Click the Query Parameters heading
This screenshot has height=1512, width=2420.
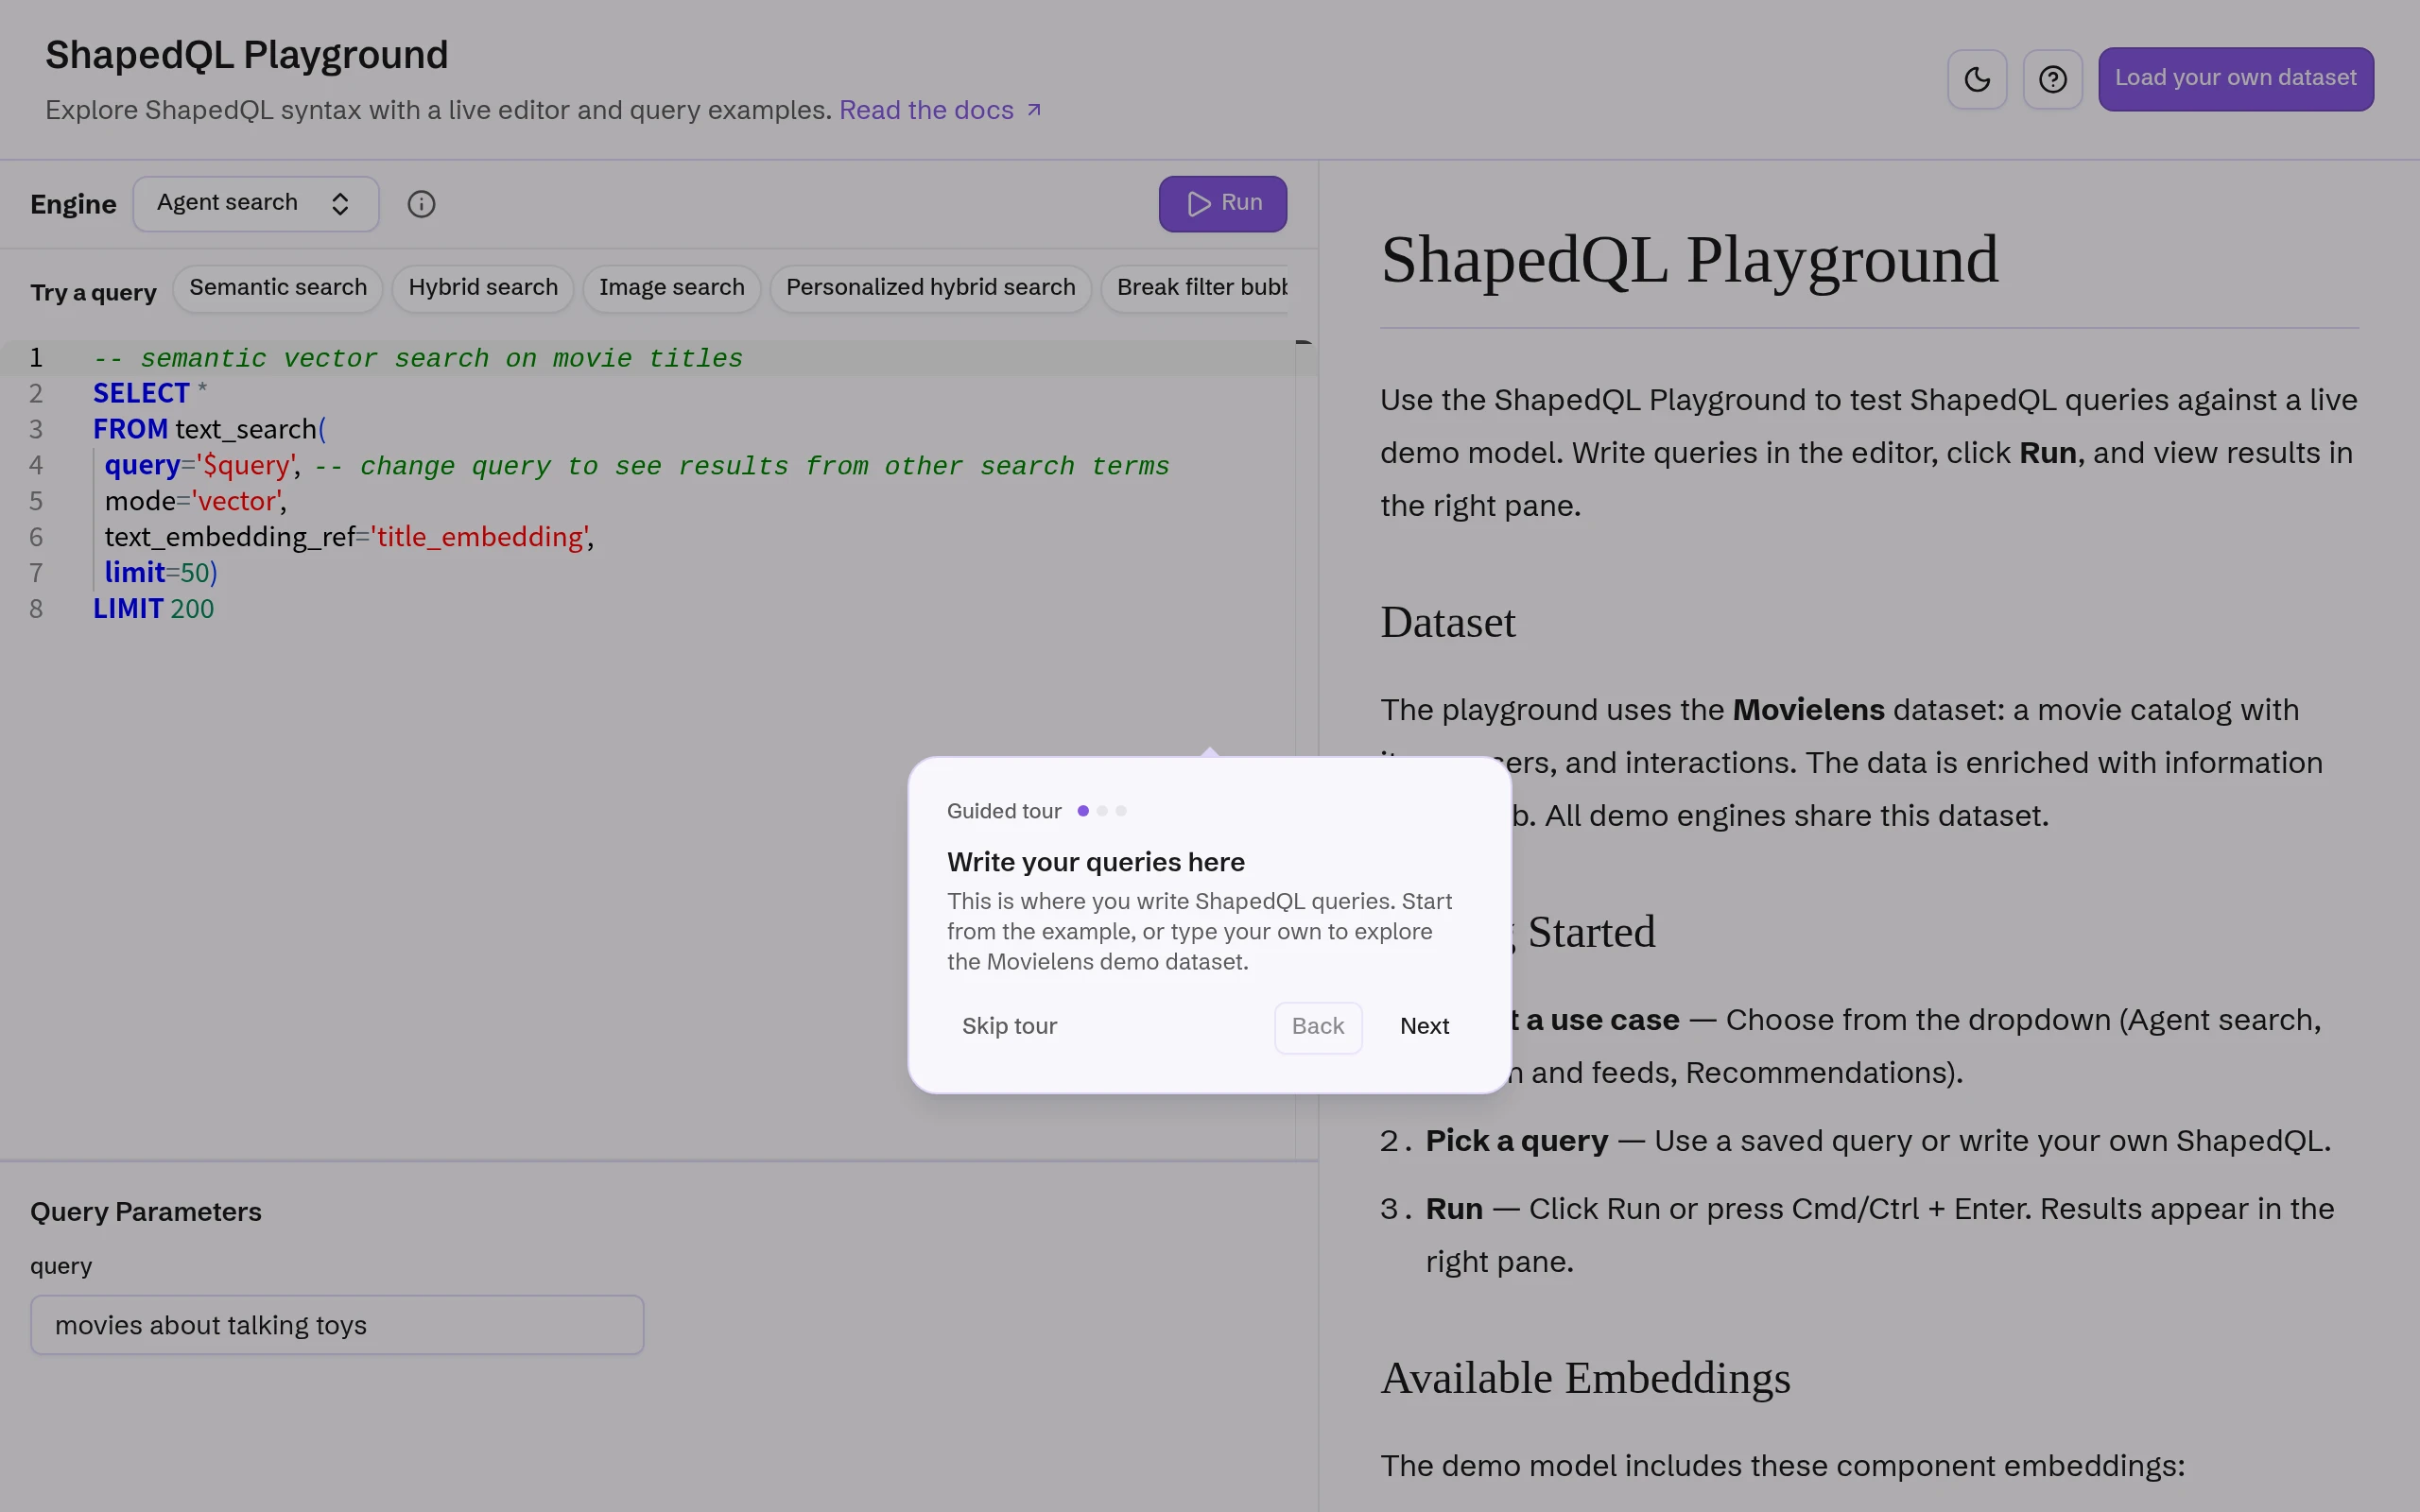tap(146, 1212)
